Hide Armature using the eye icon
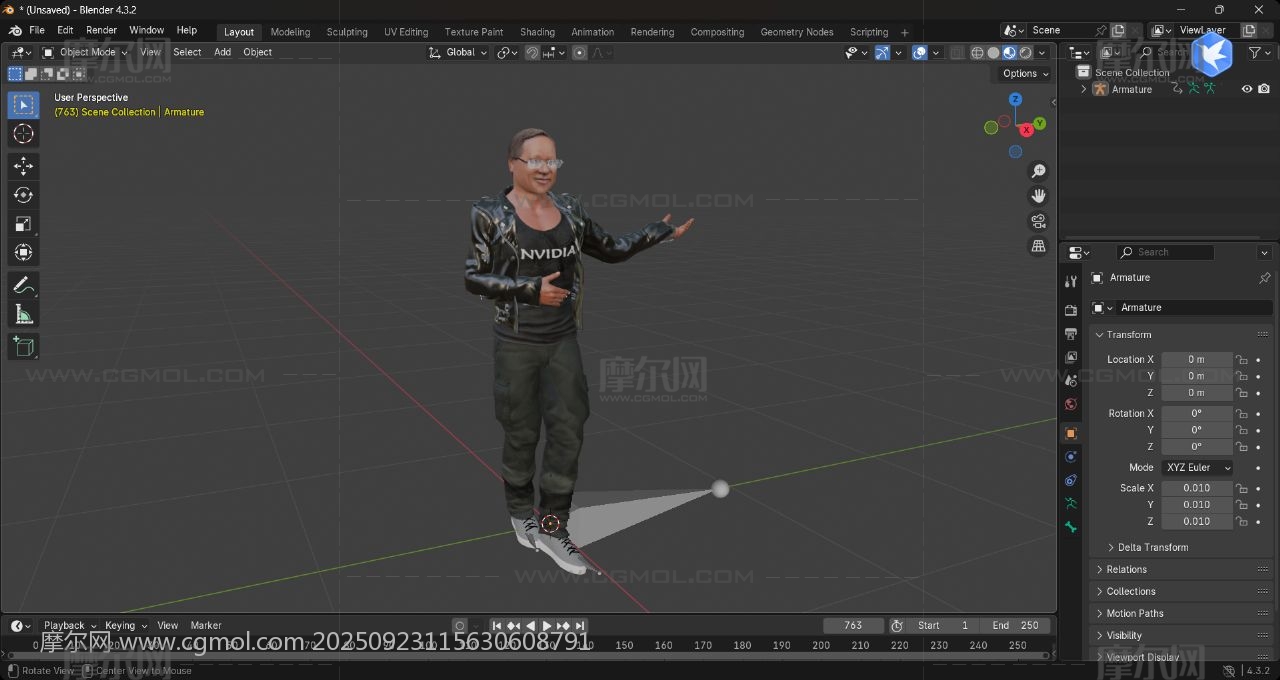Image resolution: width=1280 pixels, height=680 pixels. click(x=1247, y=89)
